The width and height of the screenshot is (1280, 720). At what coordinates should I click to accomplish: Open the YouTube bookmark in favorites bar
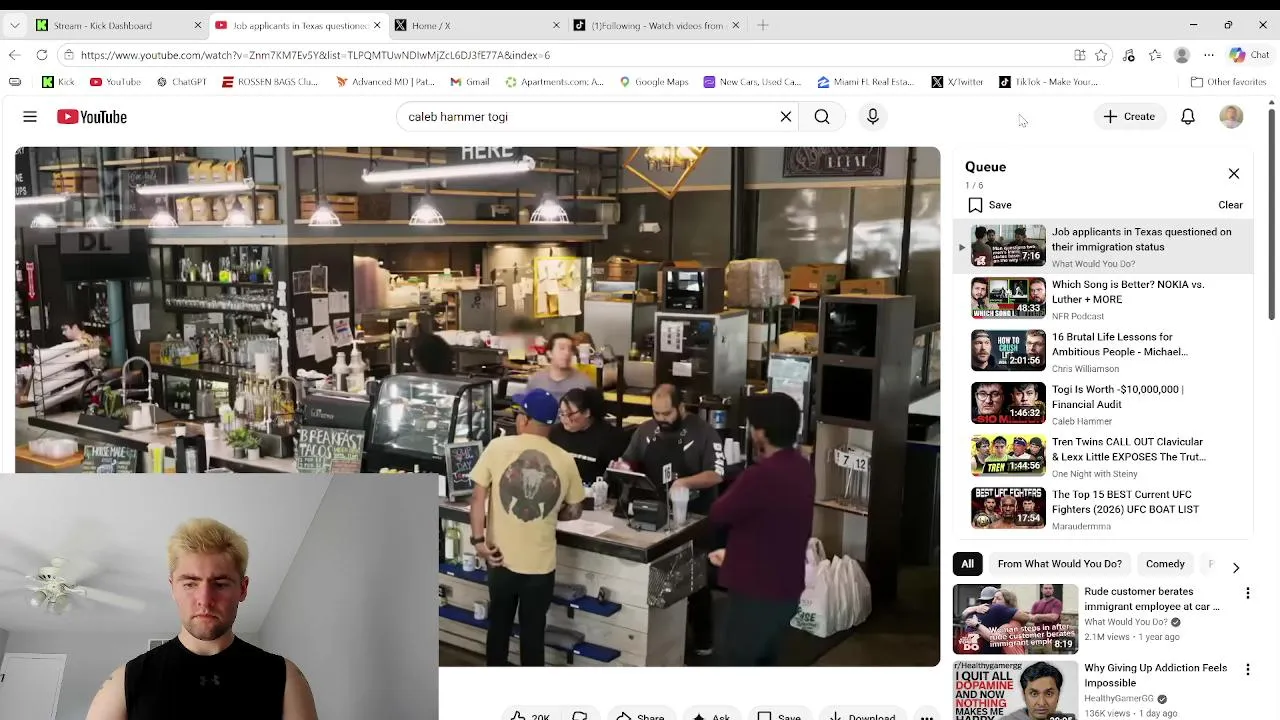click(x=115, y=82)
